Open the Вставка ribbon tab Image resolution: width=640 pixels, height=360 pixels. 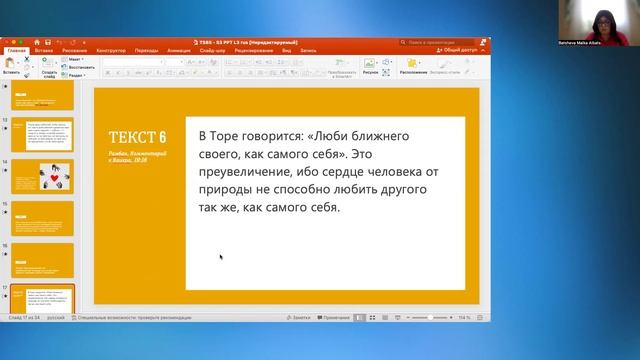point(44,51)
